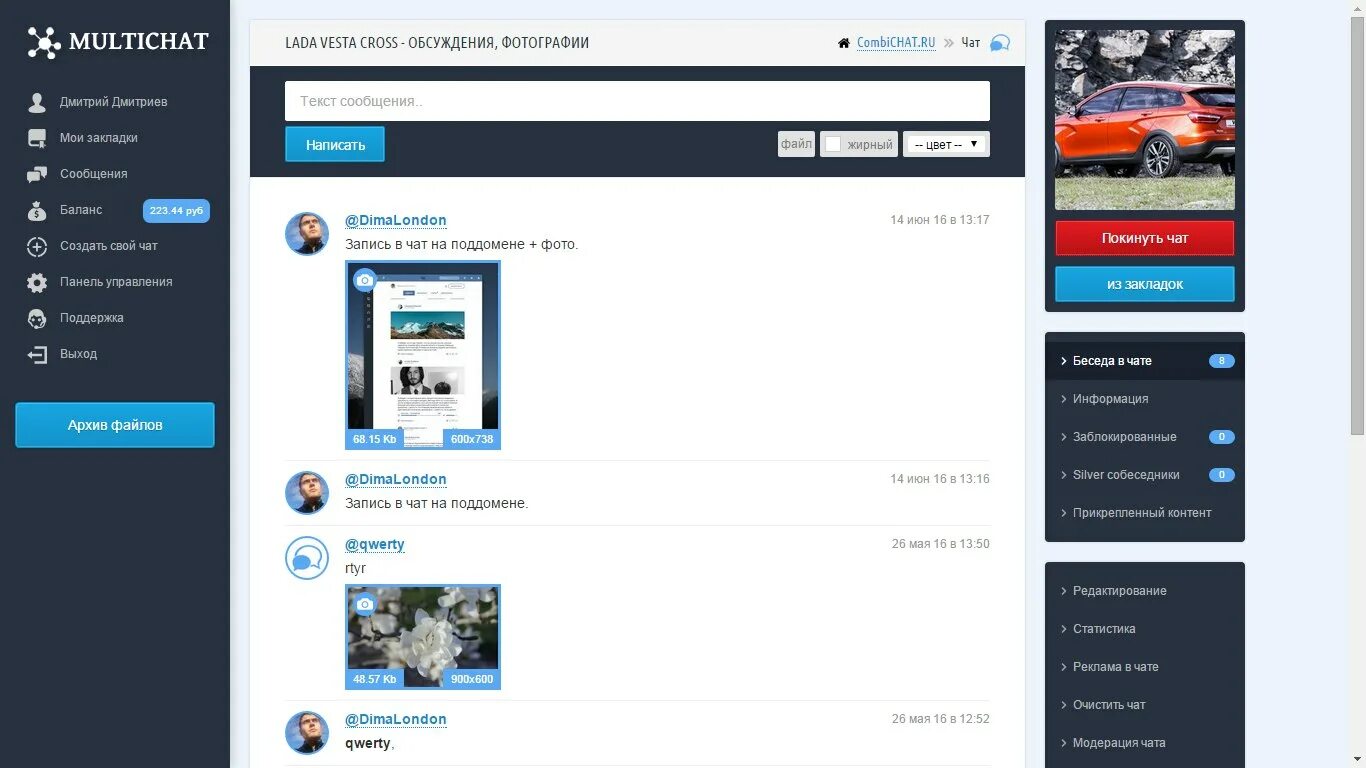Click into the Текст сообщения input field
1366x768 pixels.
637,101
